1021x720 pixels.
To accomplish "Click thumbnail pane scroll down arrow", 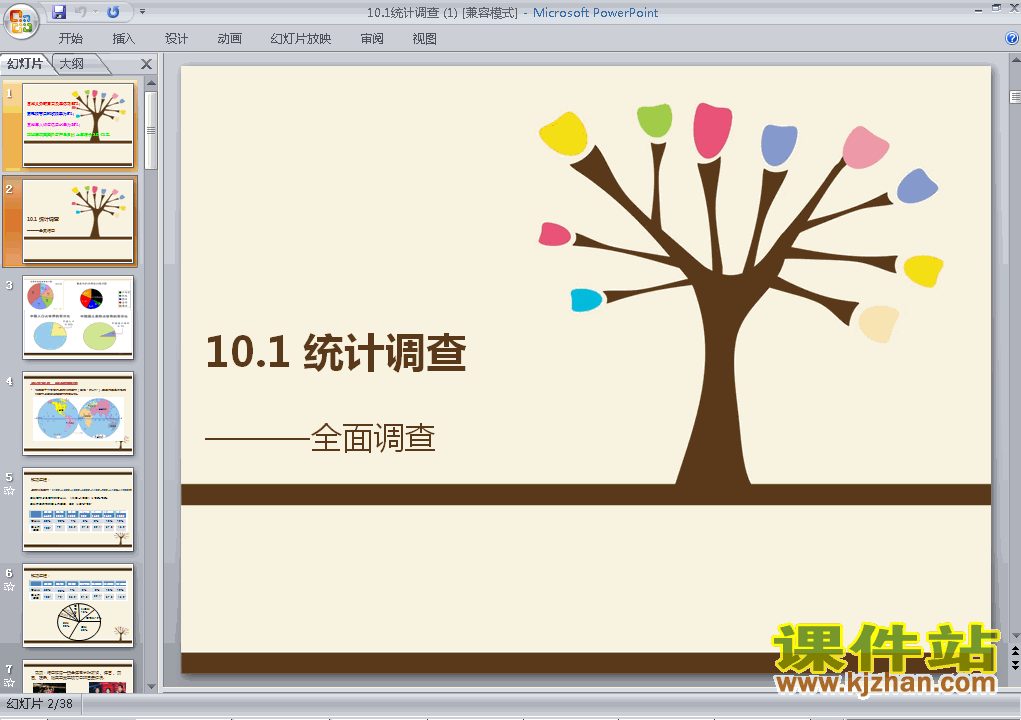I will [x=151, y=686].
